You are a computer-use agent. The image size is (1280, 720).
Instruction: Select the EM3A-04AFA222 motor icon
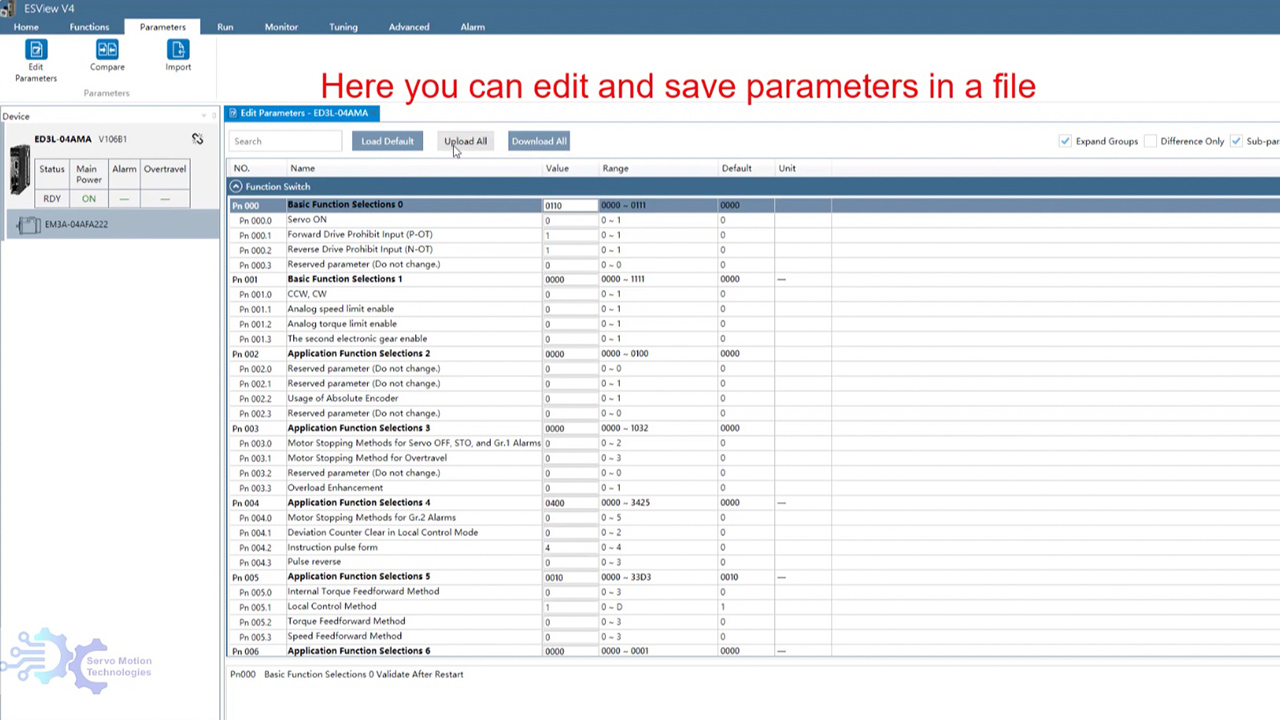tap(29, 225)
